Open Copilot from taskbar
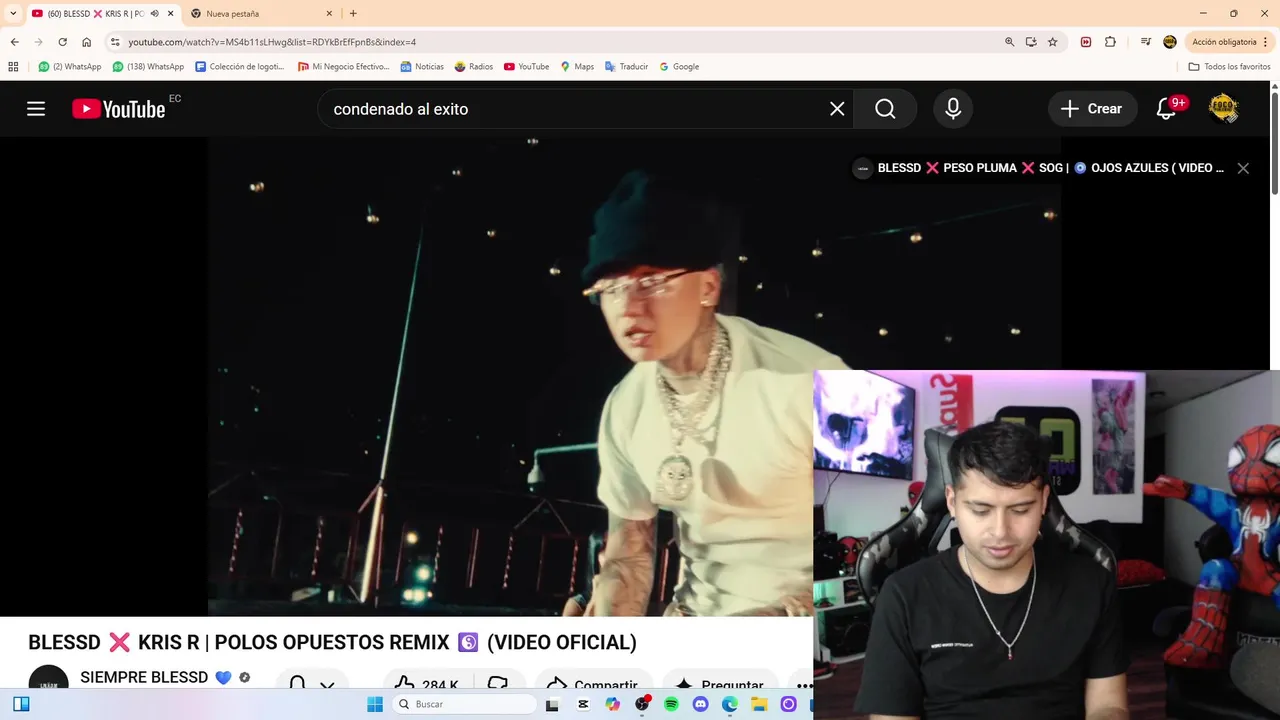 [613, 704]
